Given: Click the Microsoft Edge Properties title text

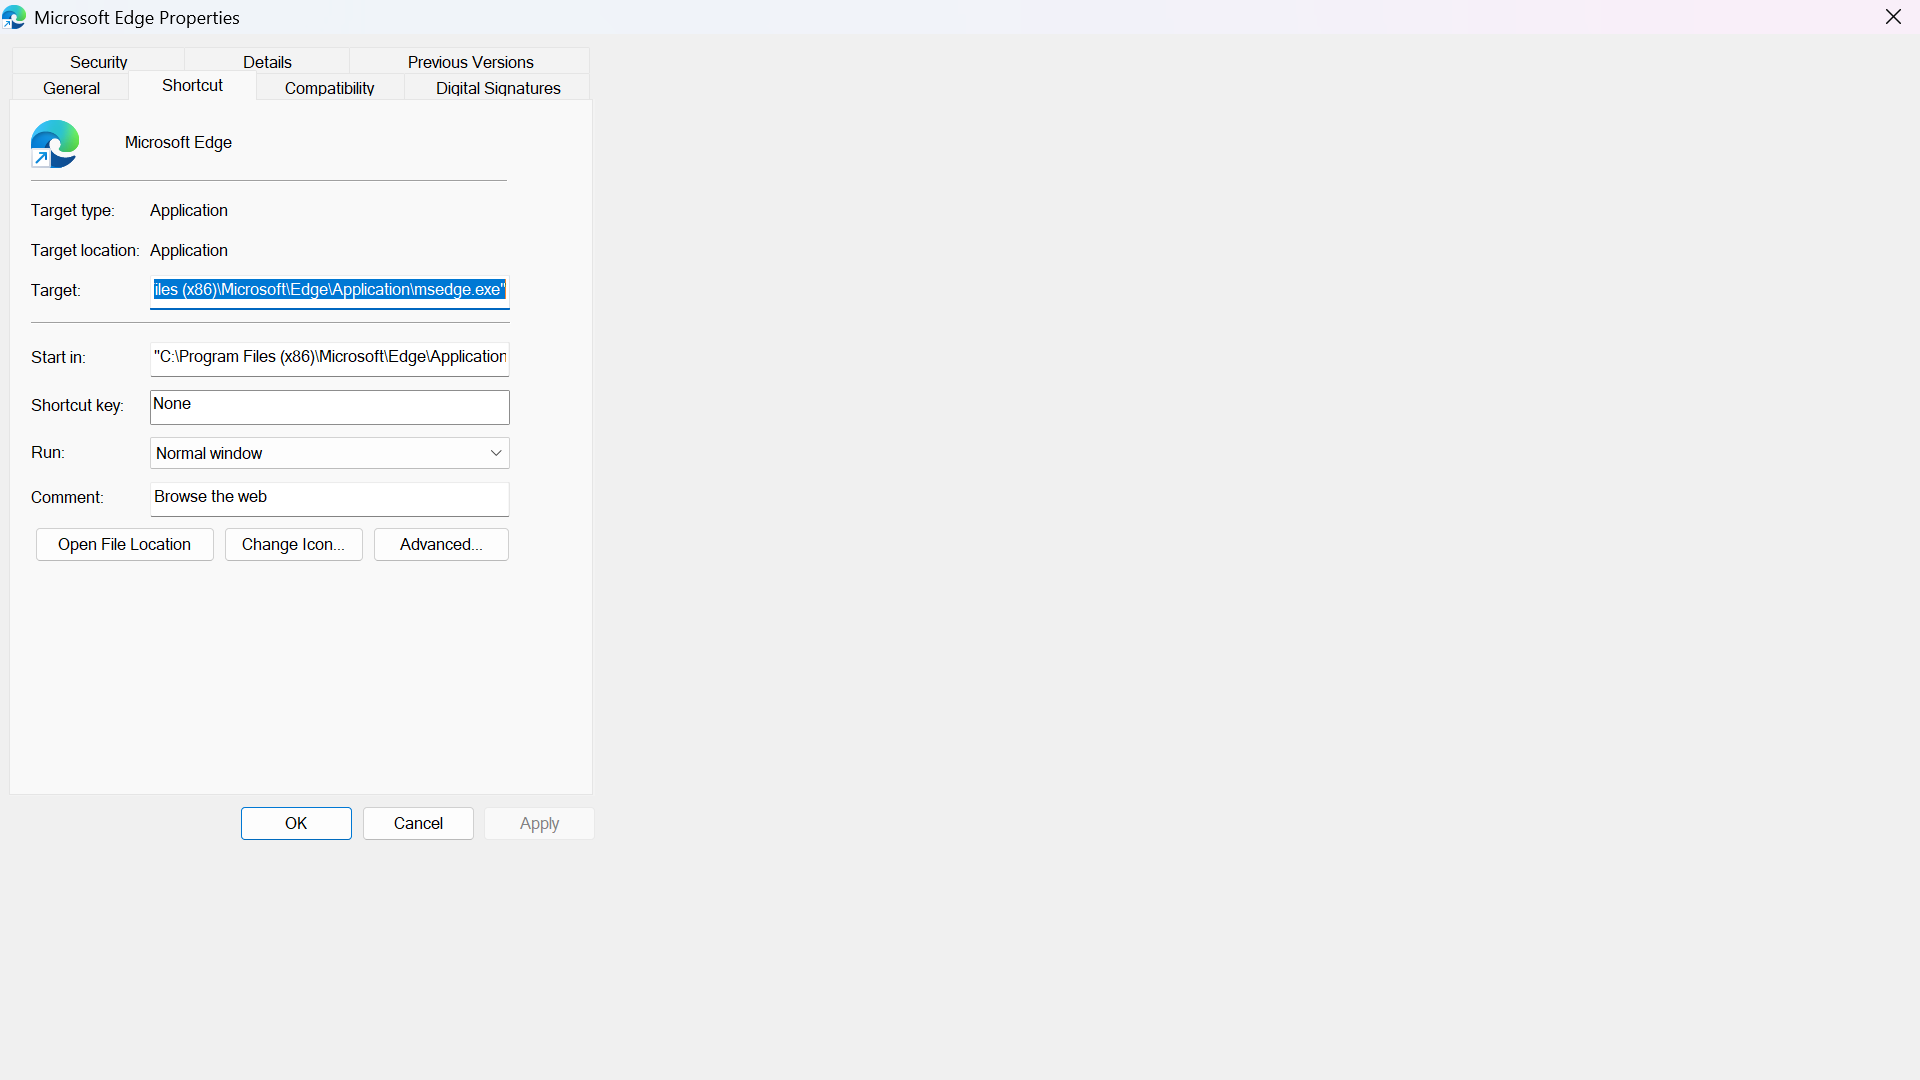Looking at the screenshot, I should (137, 18).
